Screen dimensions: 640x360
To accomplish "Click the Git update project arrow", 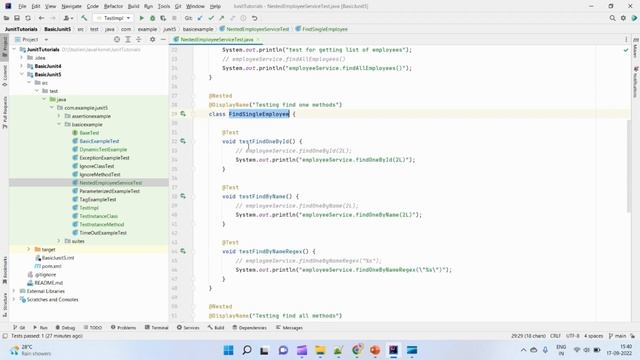I will tap(200, 18).
